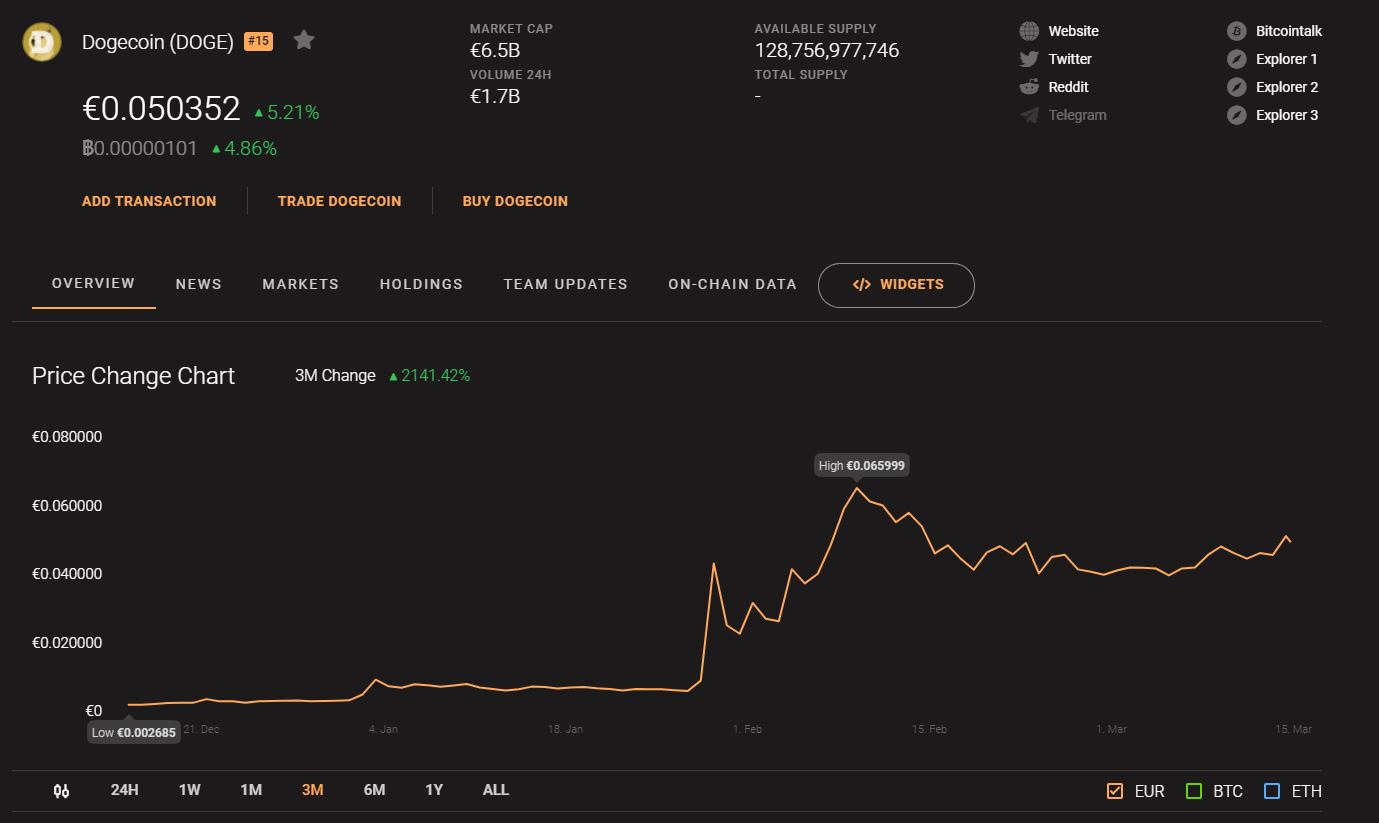Open the Website link
1379x823 pixels.
[1074, 31]
